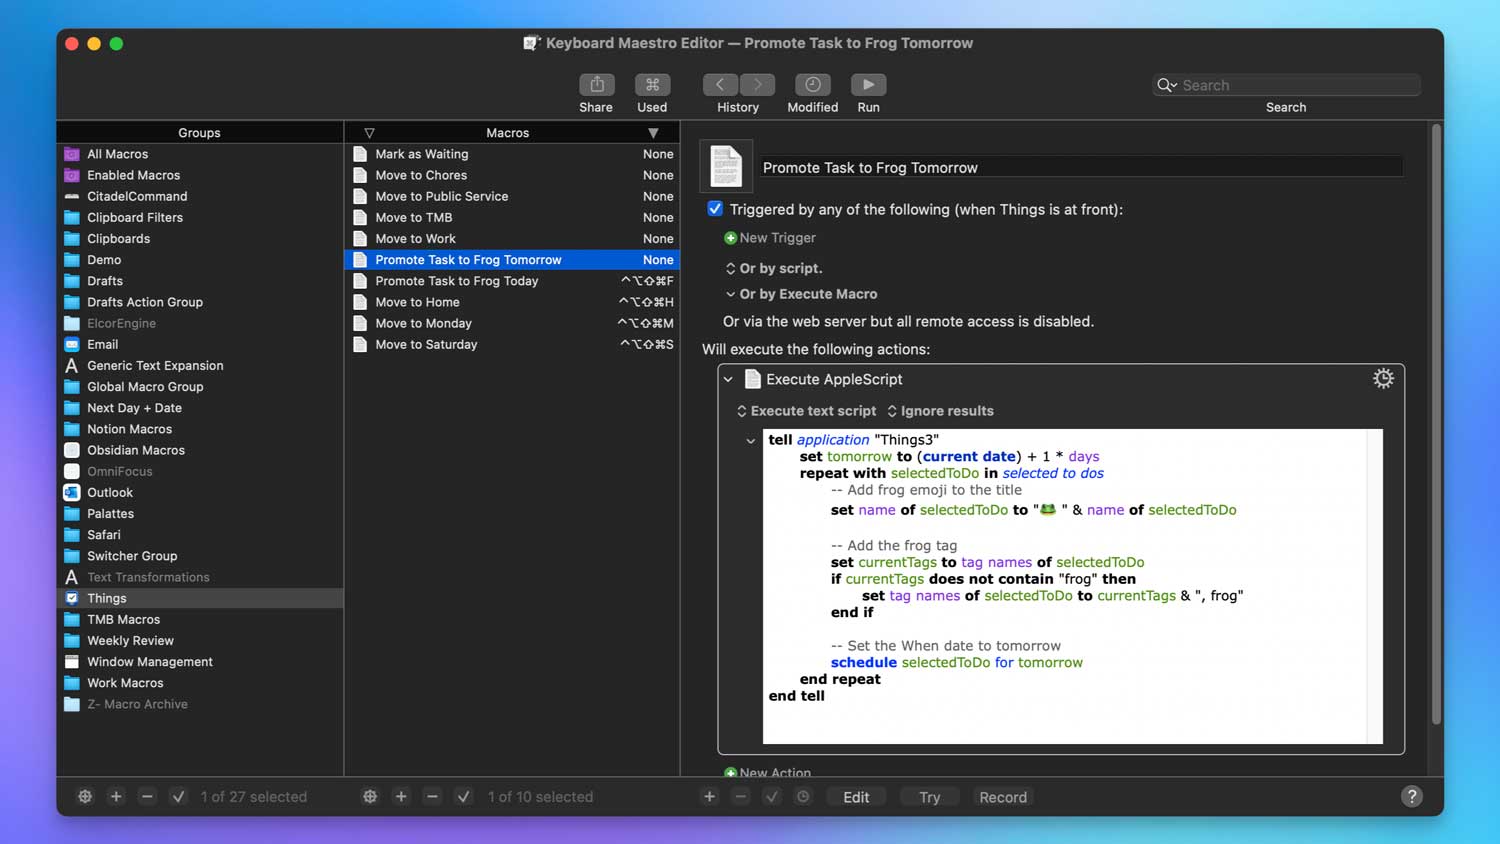The image size is (1500, 844).
Task: Toggle action enabled checkmark in footer
Action: [x=771, y=797]
